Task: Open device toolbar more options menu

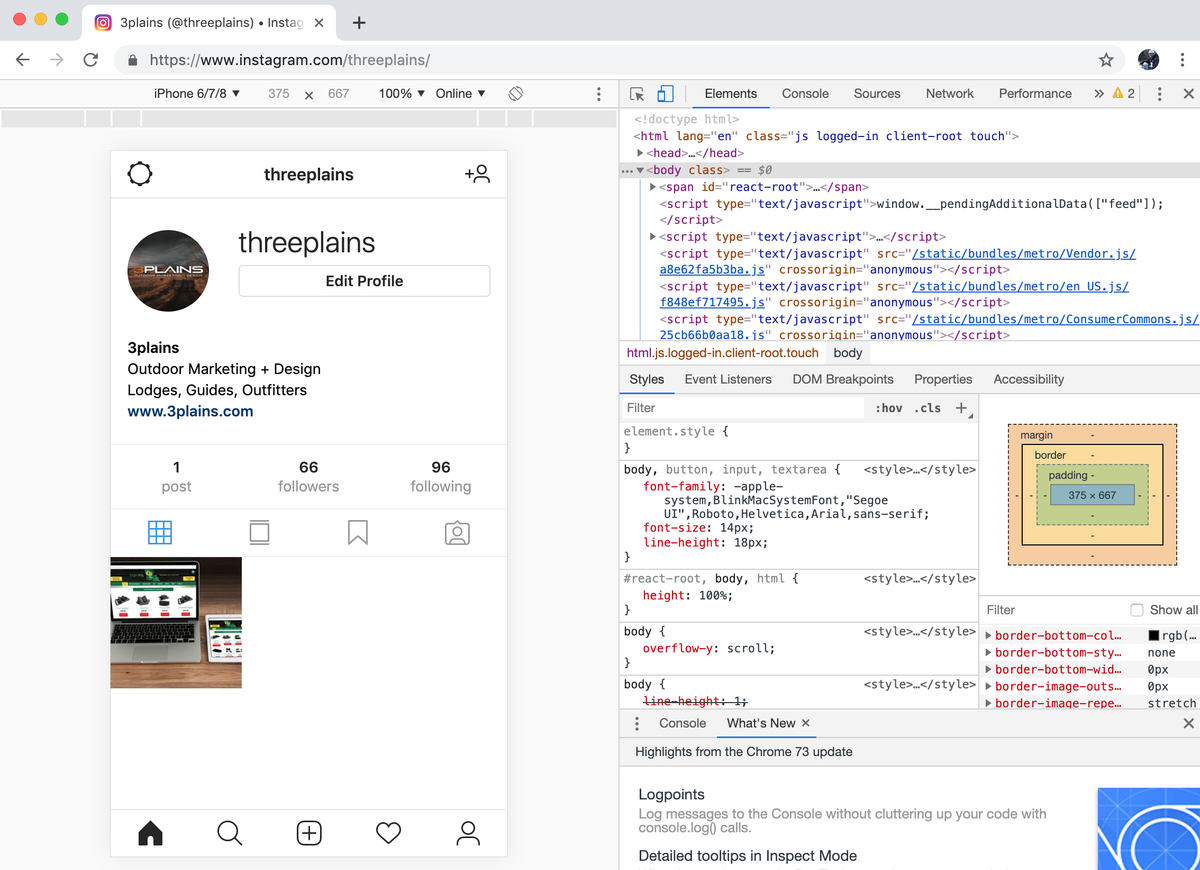Action: 599,93
